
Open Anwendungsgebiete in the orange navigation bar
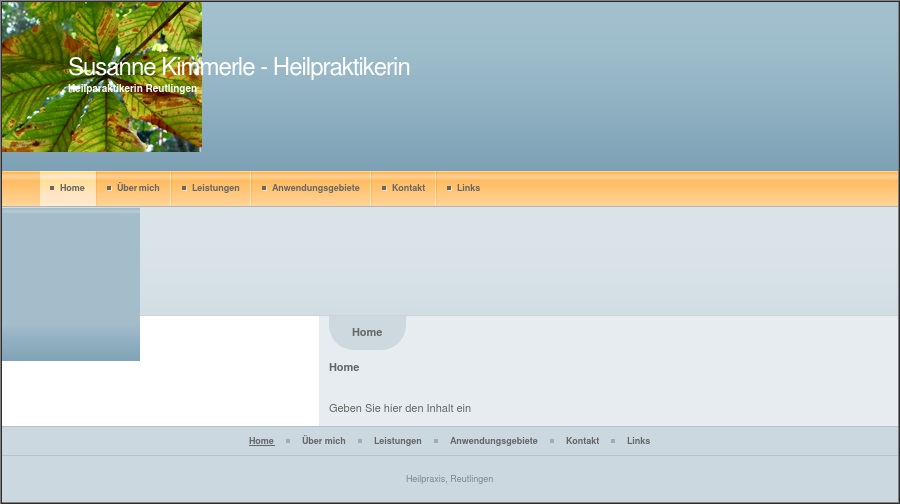[315, 188]
